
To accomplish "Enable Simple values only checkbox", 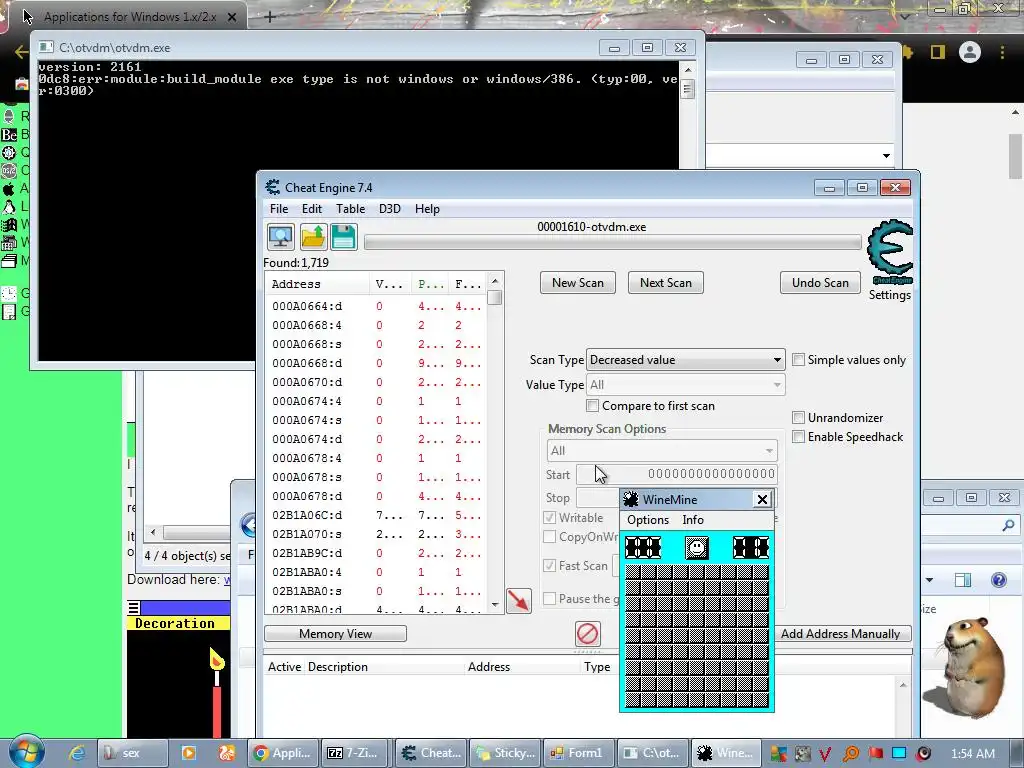I will pos(798,360).
